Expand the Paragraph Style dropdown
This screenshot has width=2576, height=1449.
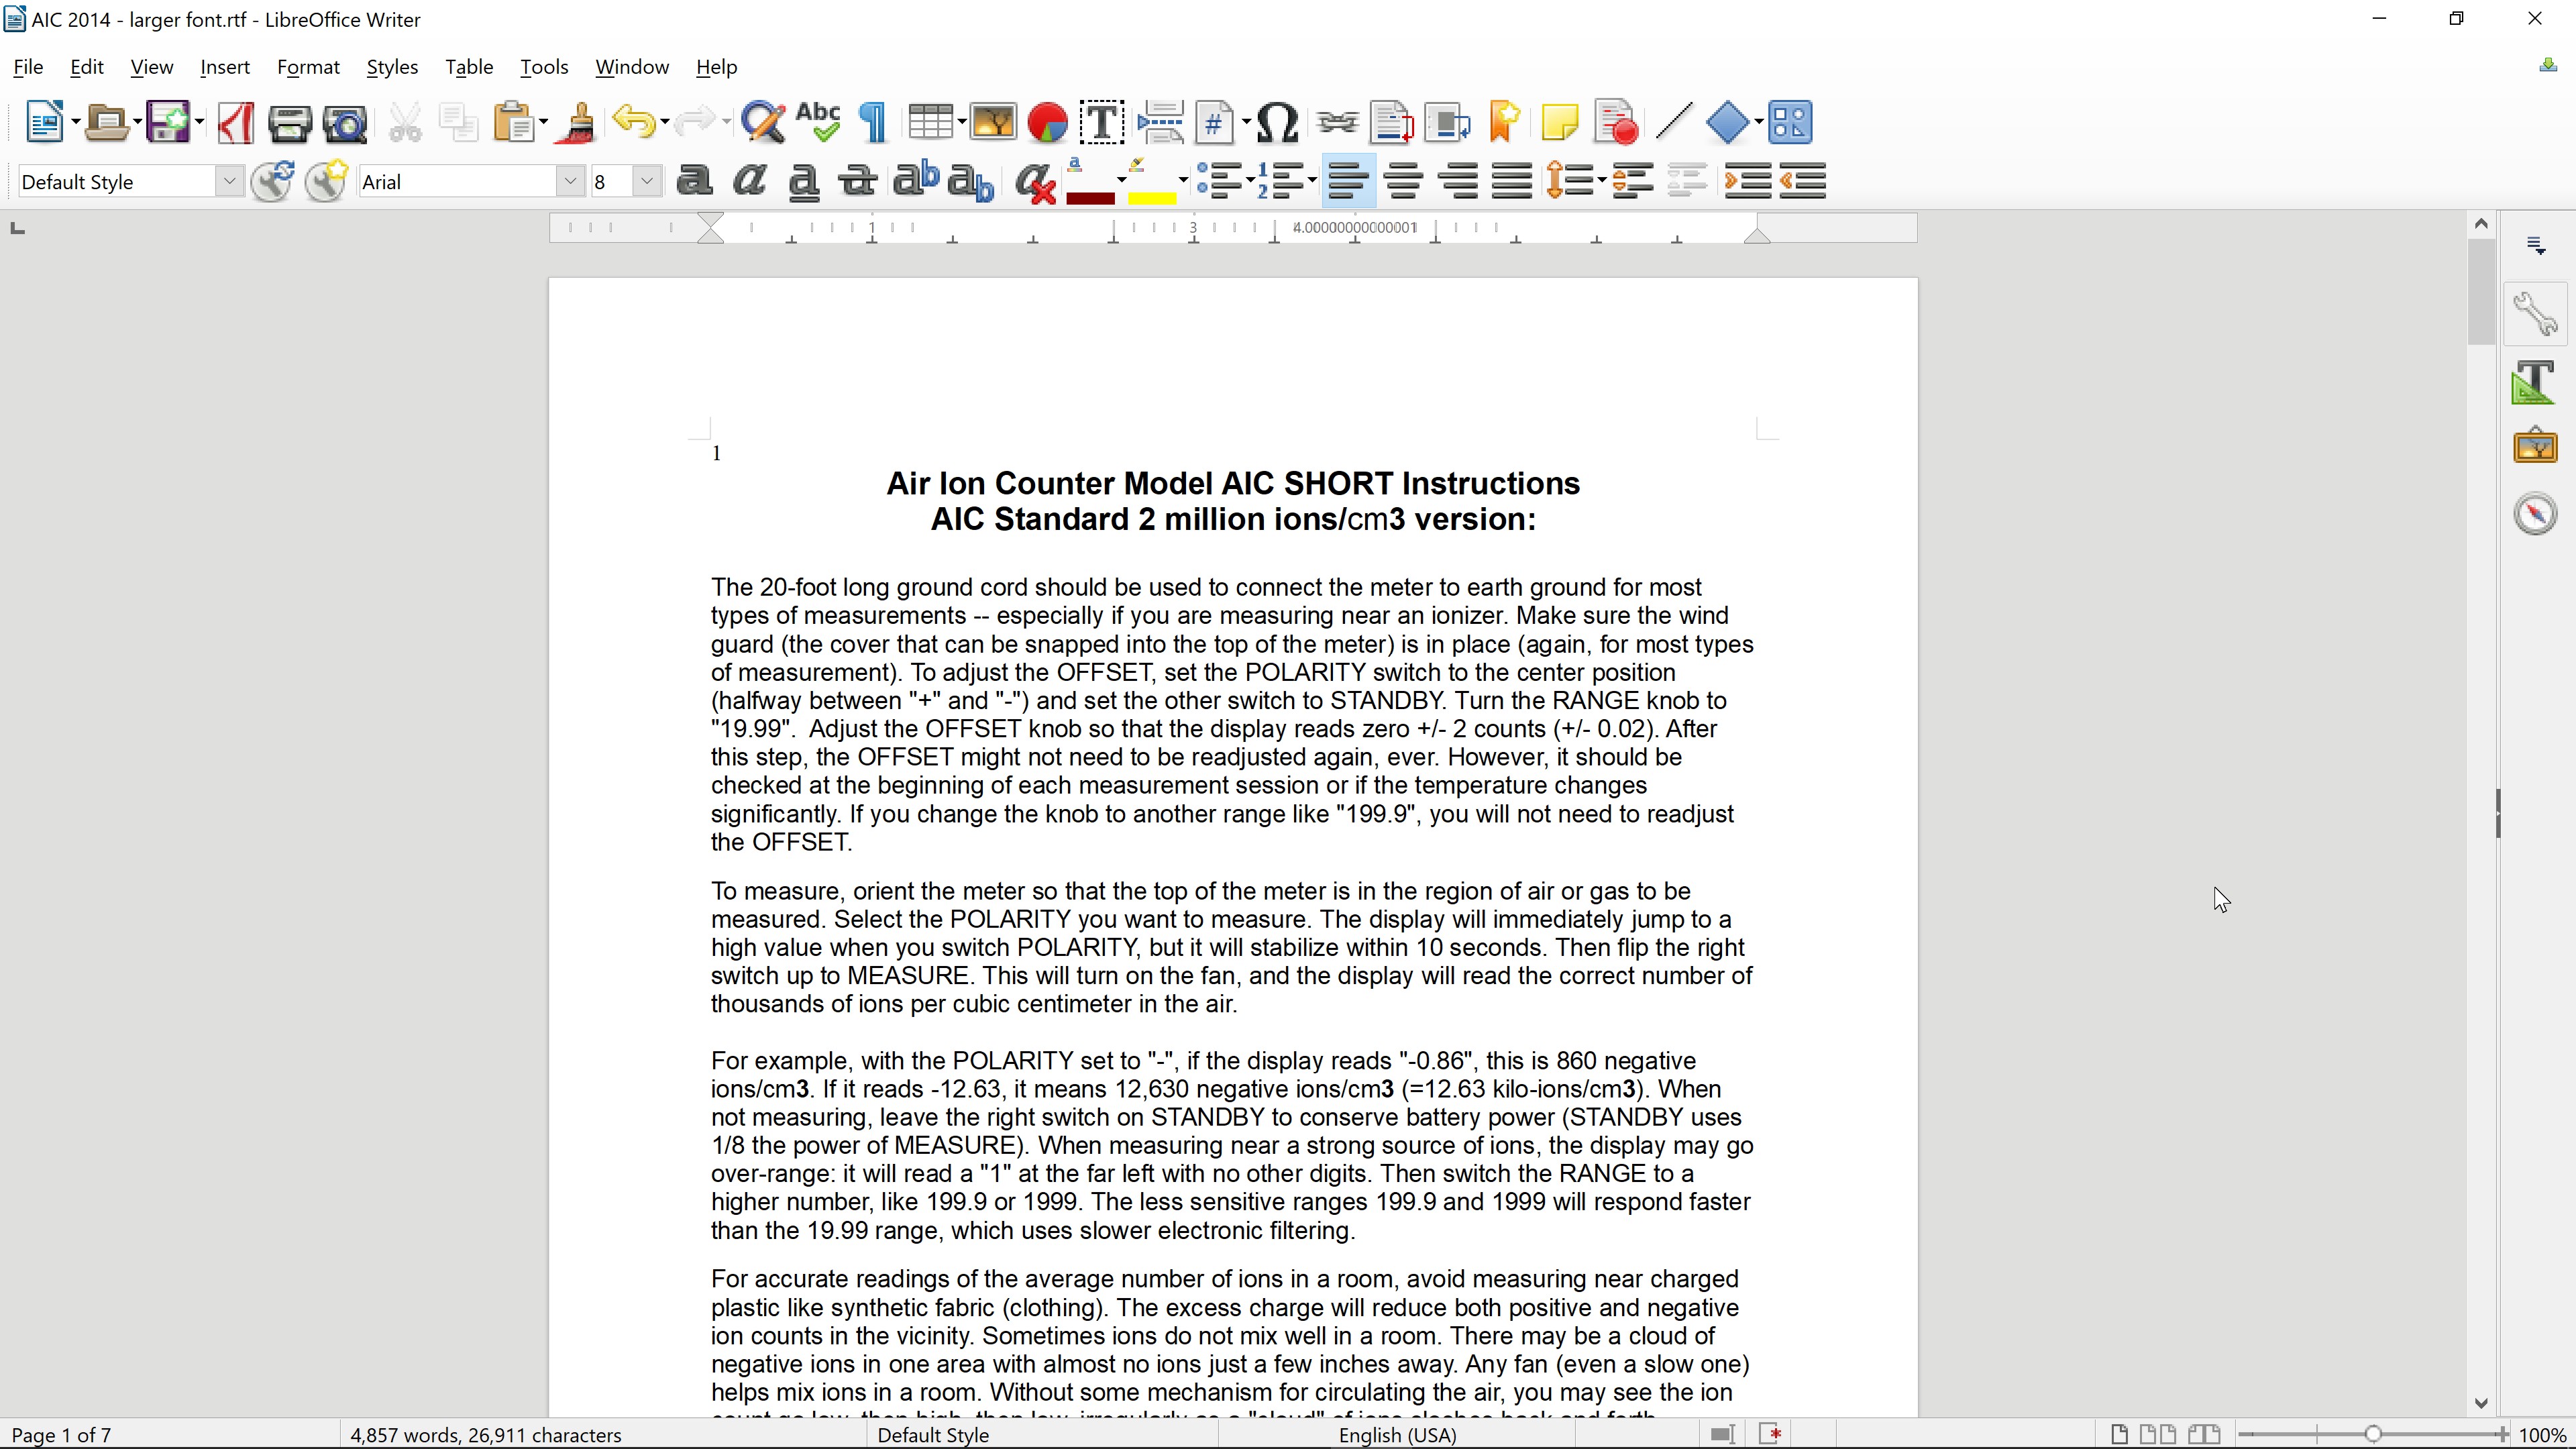229,181
